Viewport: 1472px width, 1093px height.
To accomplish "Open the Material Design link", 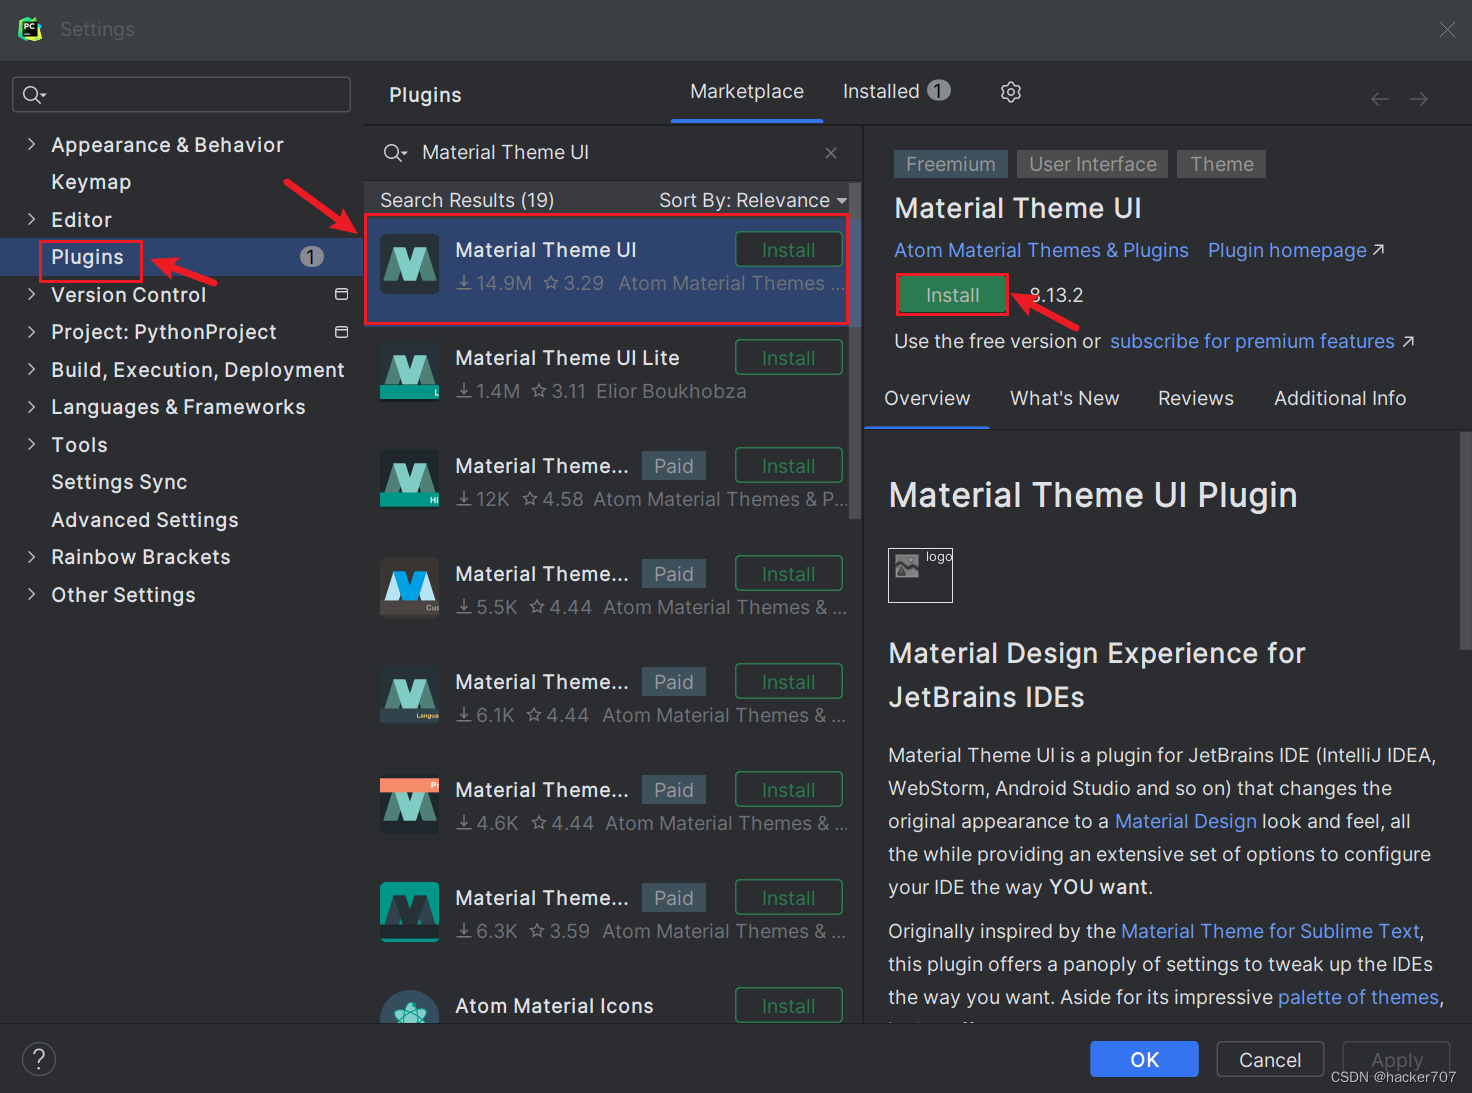I will (x=1185, y=822).
